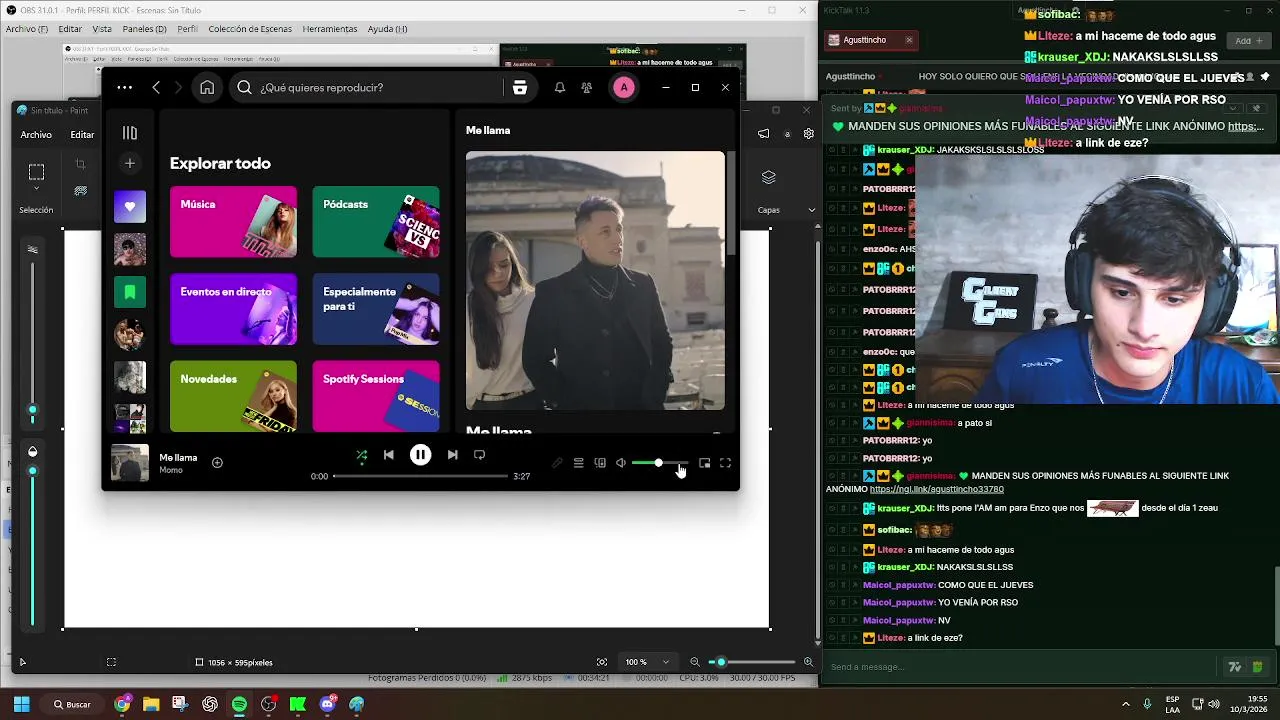
Task: Open Connect to a device
Action: pyautogui.click(x=600, y=463)
